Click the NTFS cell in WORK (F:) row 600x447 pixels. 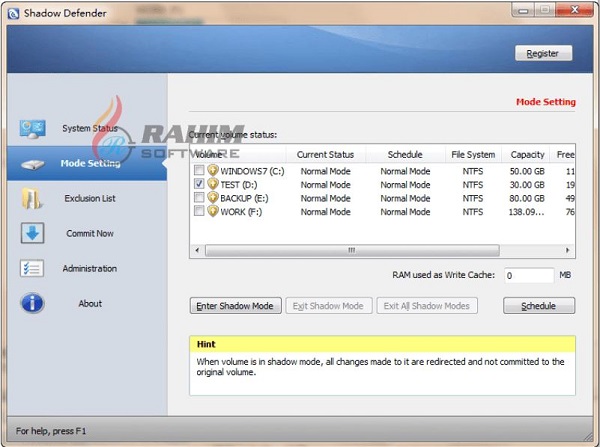(473, 212)
